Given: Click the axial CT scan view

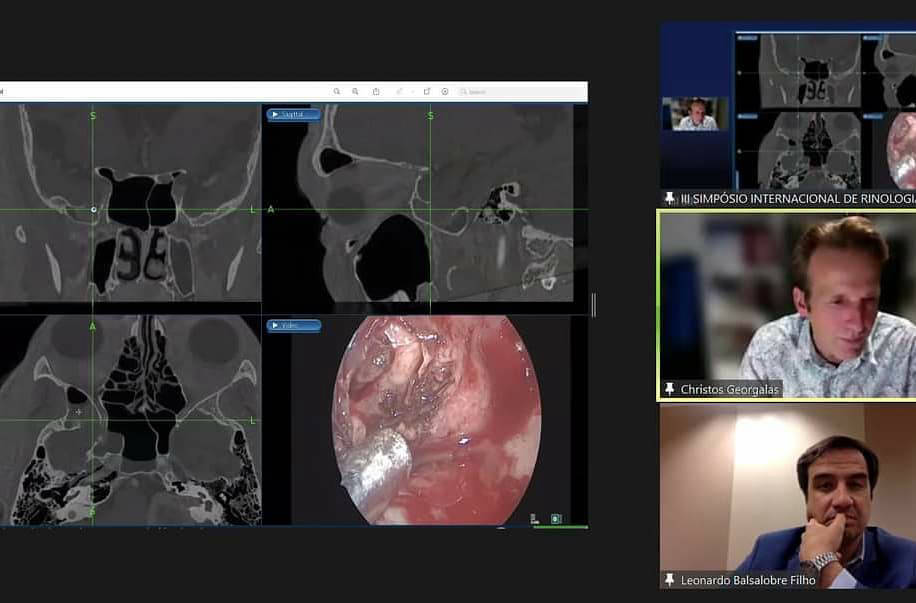Looking at the screenshot, I should click(x=130, y=420).
